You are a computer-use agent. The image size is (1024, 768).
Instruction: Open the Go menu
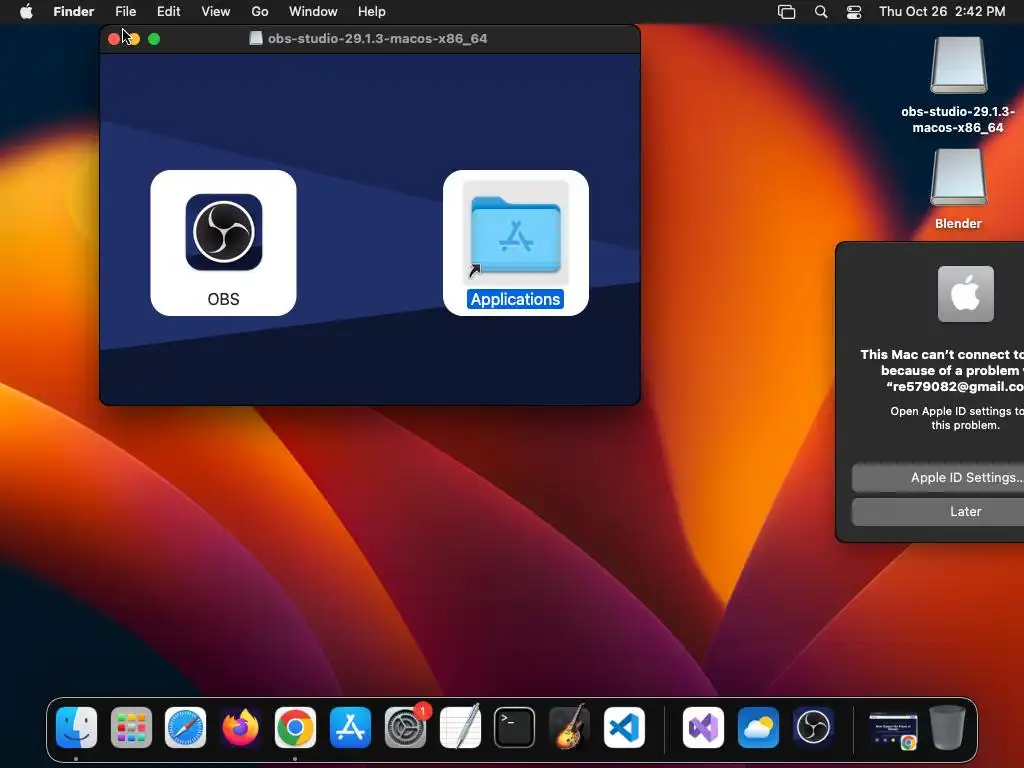260,12
